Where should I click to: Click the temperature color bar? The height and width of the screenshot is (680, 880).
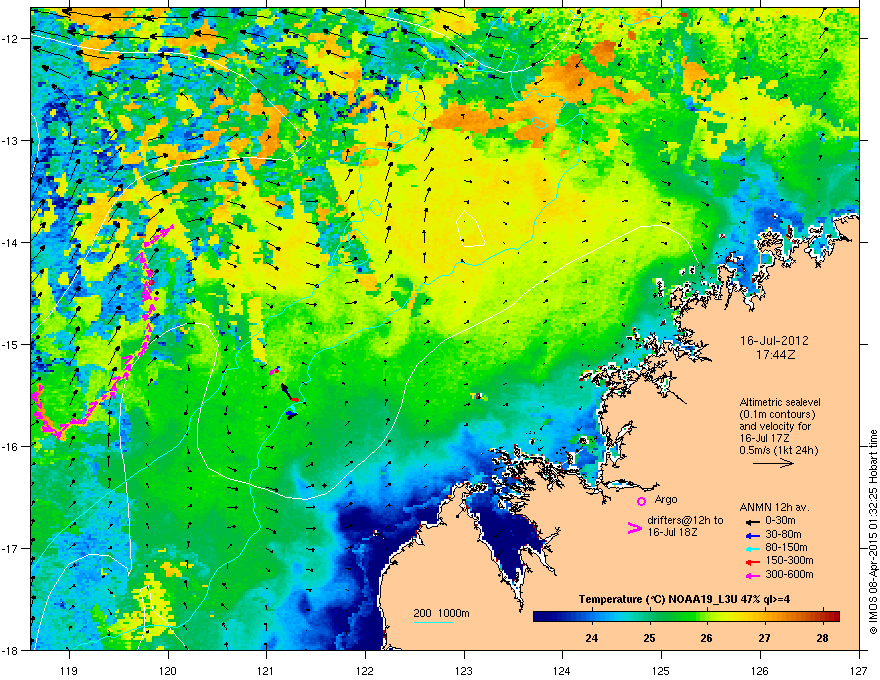coord(686,616)
